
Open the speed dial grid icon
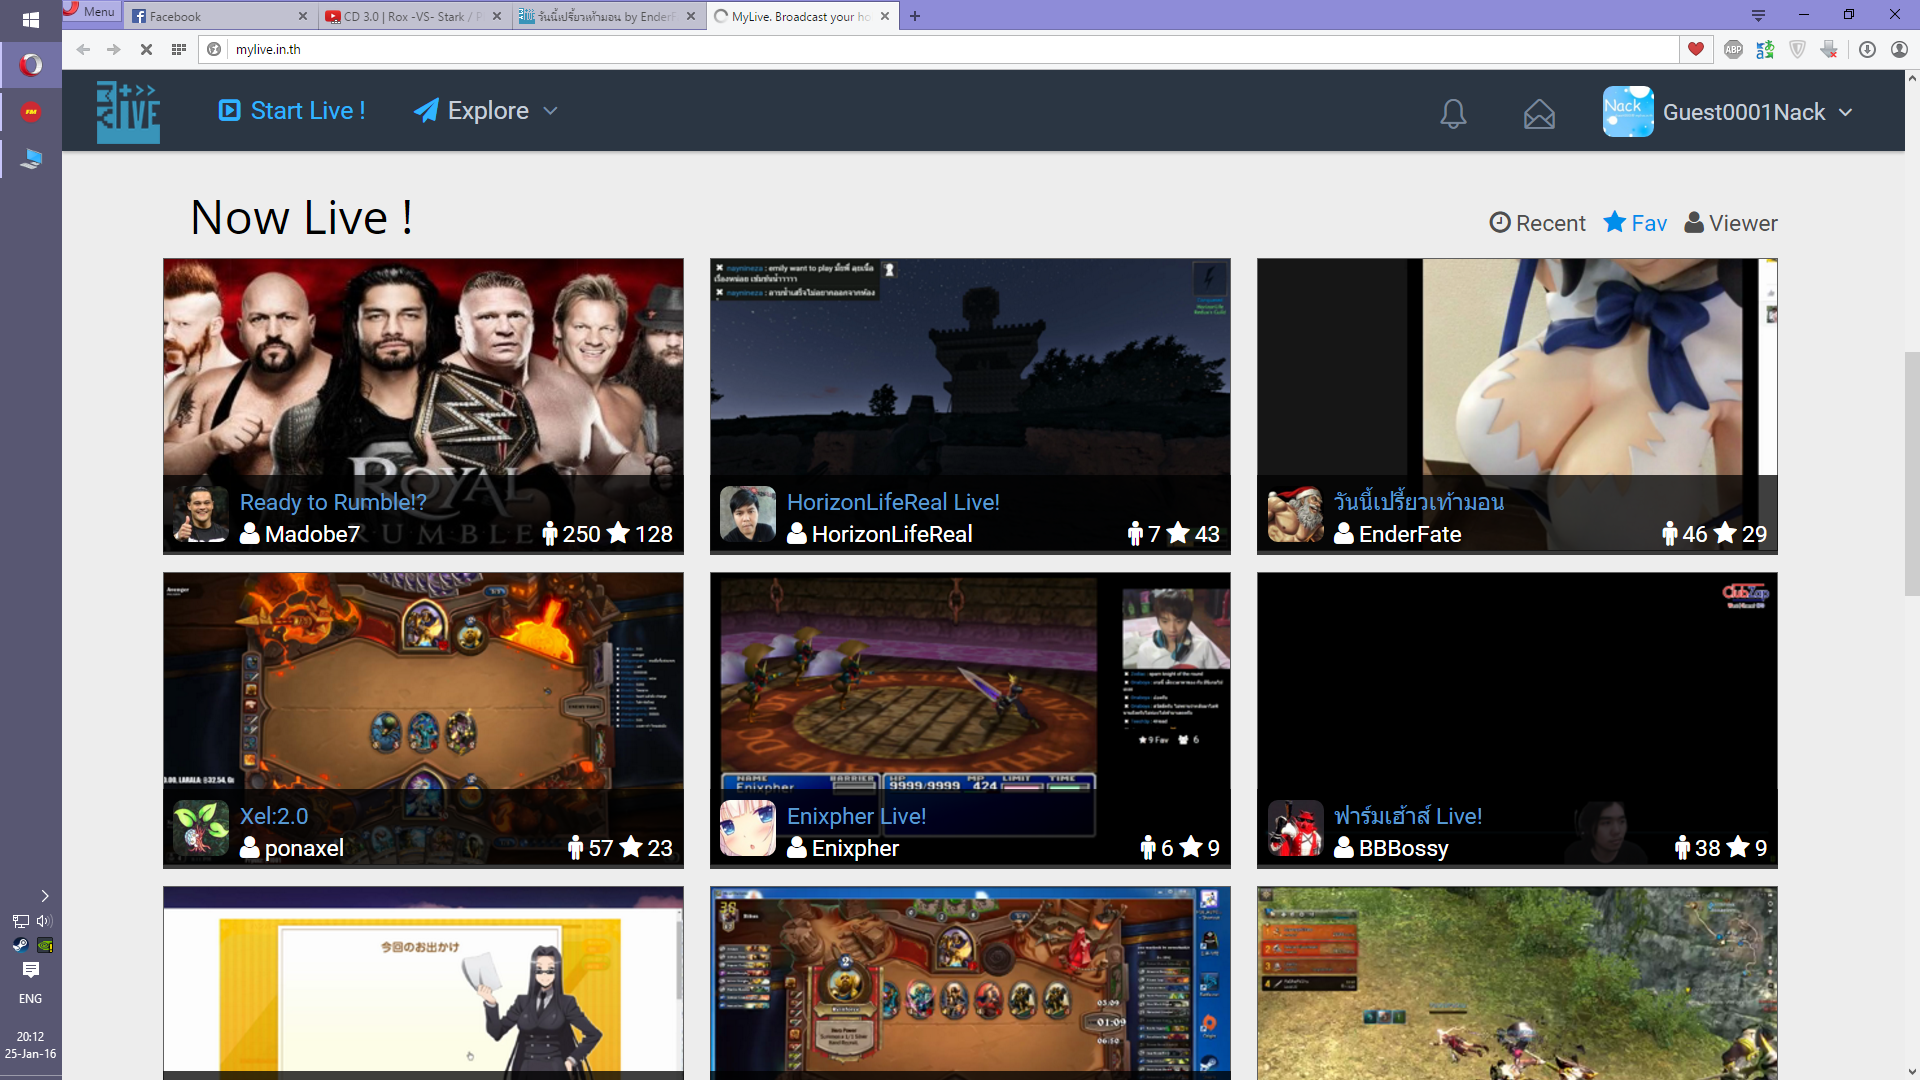179,49
